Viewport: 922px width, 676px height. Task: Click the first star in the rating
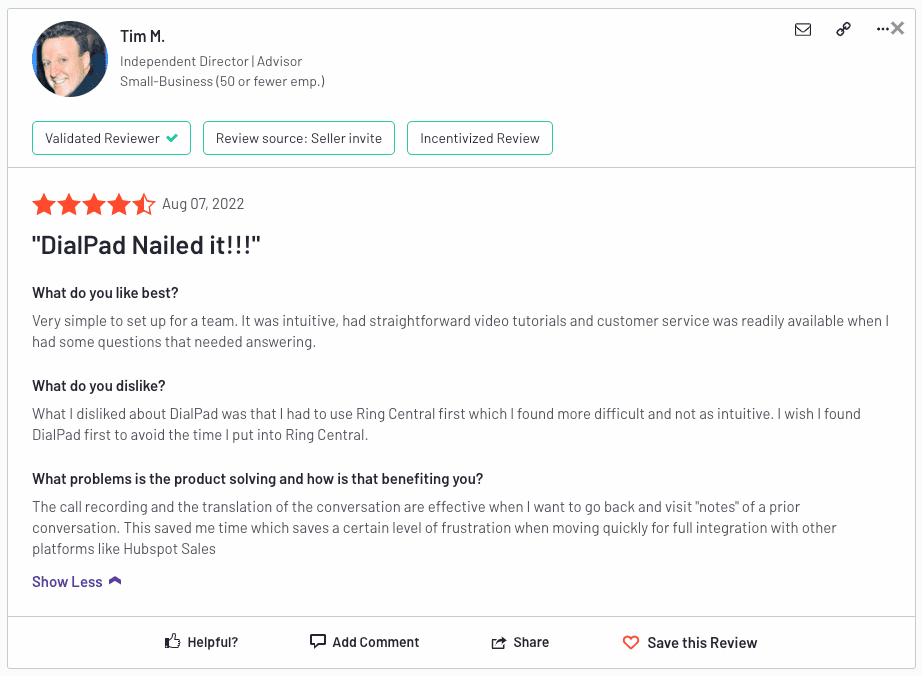point(45,204)
